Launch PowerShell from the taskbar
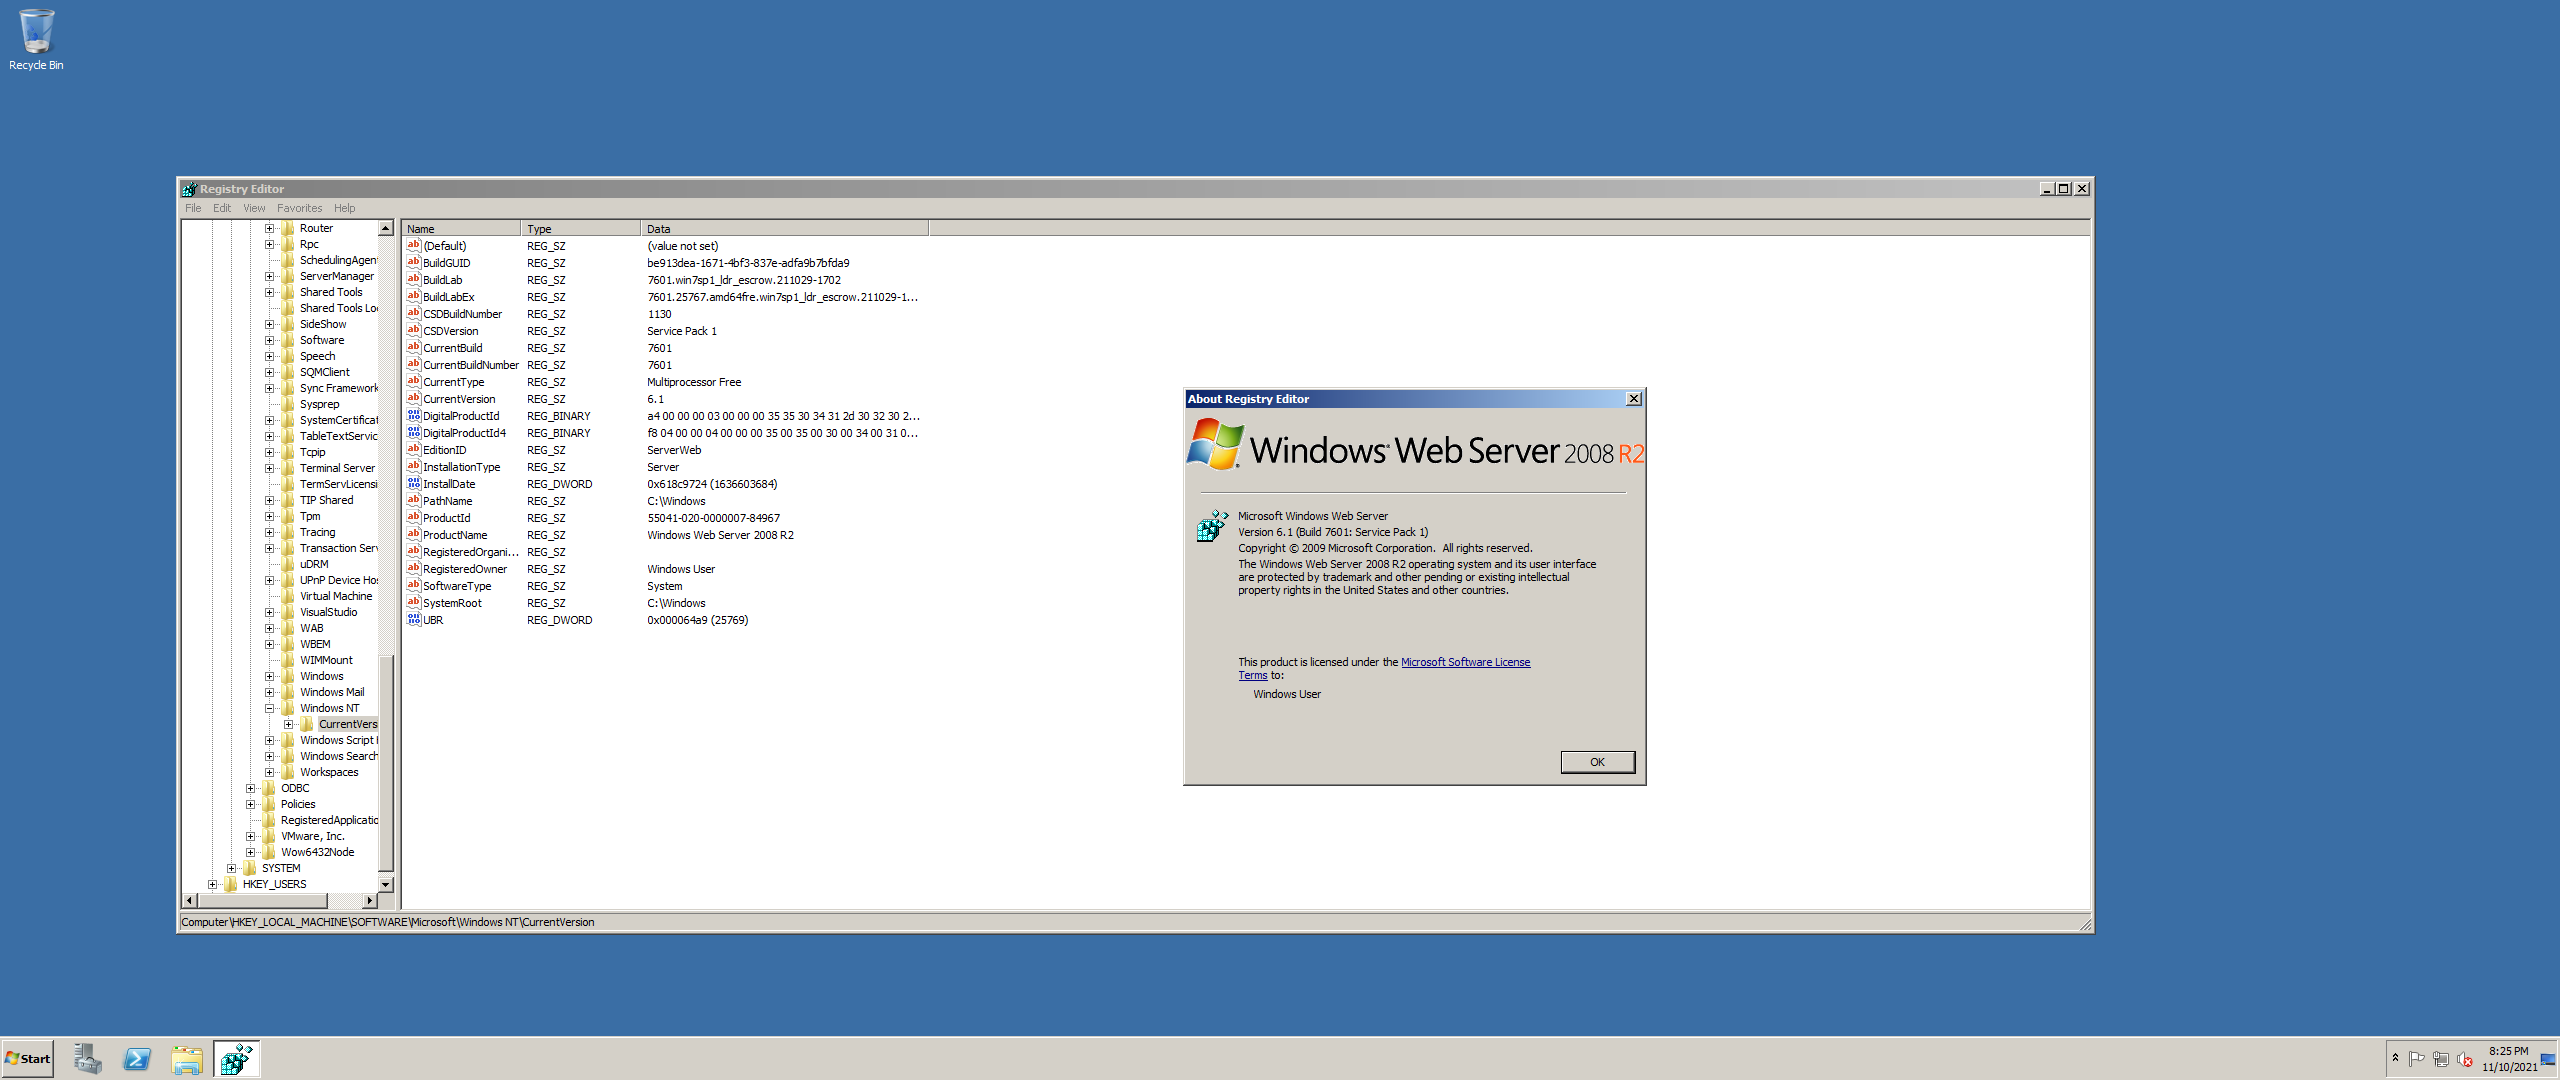Viewport: 2560px width, 1080px height. click(137, 1059)
